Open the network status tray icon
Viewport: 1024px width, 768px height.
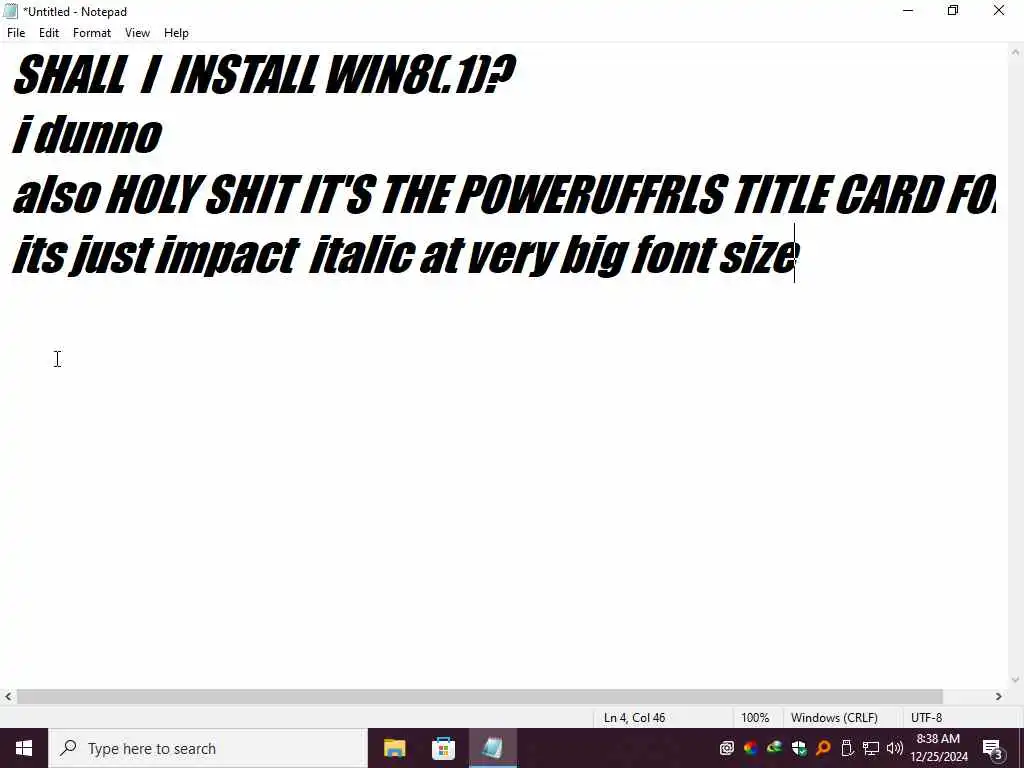coord(871,748)
